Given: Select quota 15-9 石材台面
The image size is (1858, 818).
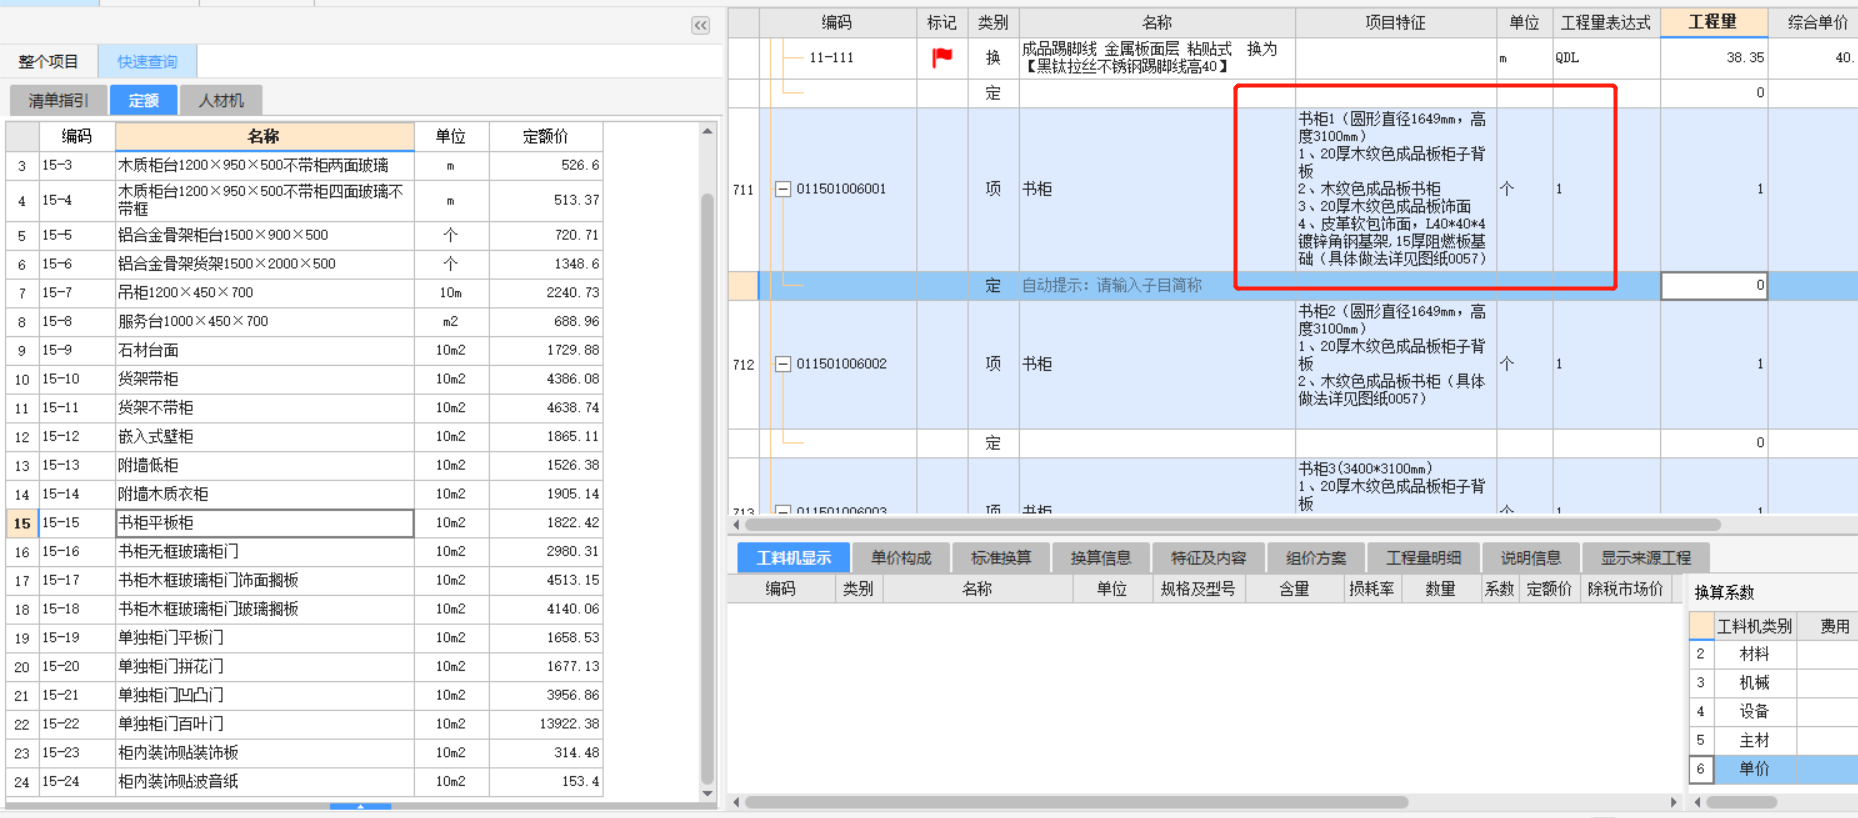Looking at the screenshot, I should (265, 350).
